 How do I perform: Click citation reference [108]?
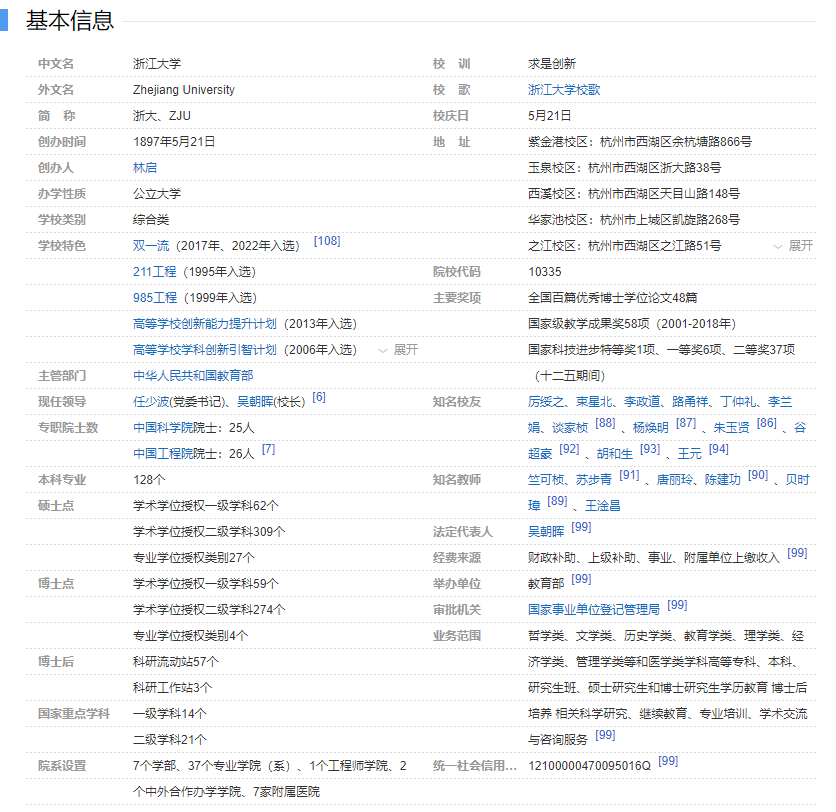pyautogui.click(x=327, y=241)
